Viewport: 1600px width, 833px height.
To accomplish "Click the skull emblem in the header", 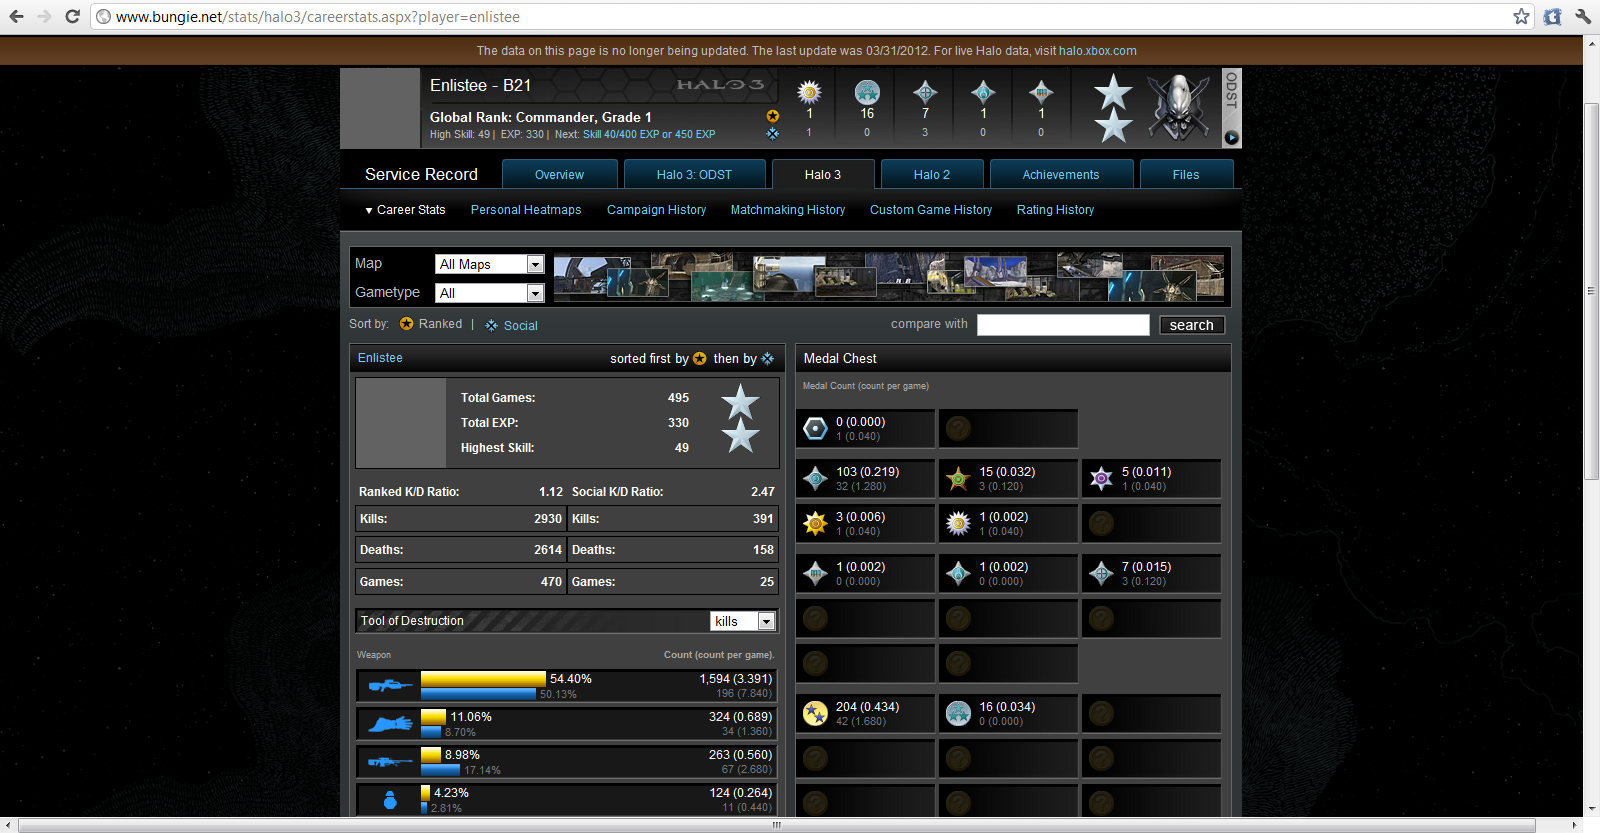I will pos(1179,107).
